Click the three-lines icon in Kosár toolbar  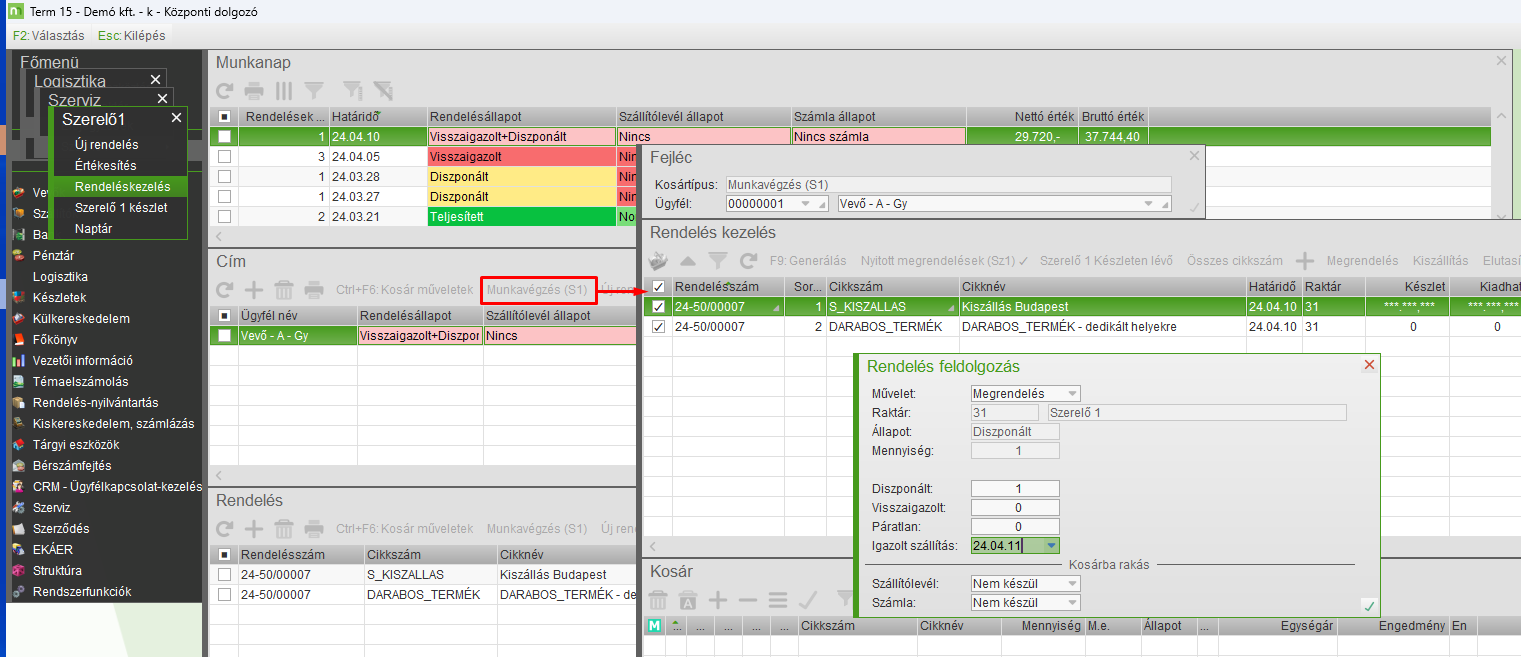tap(778, 600)
